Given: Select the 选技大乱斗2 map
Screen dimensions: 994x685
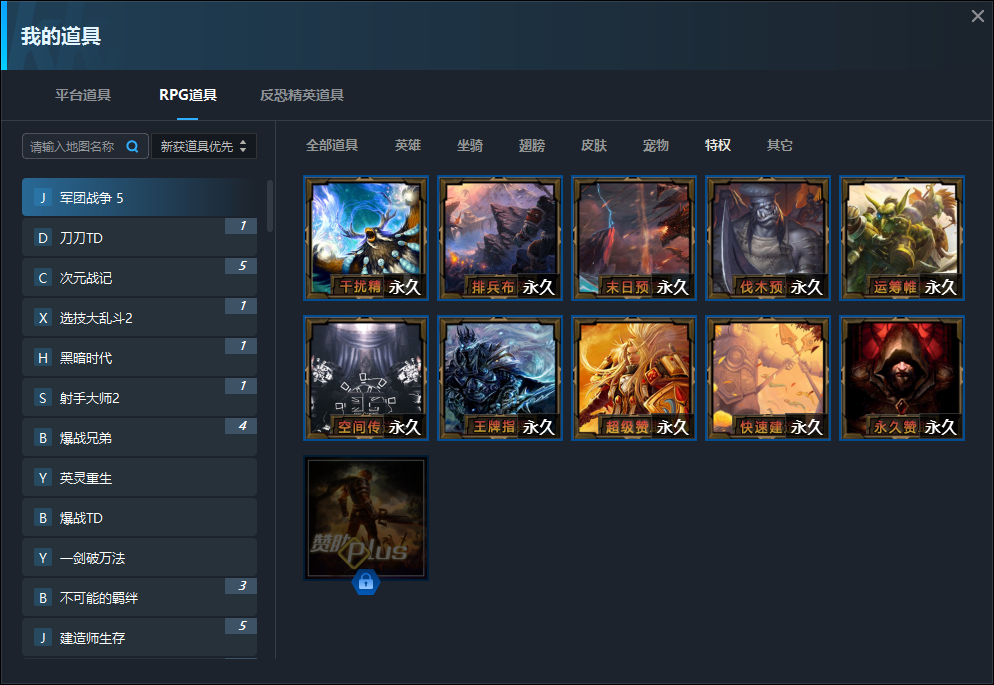Looking at the screenshot, I should (x=139, y=317).
